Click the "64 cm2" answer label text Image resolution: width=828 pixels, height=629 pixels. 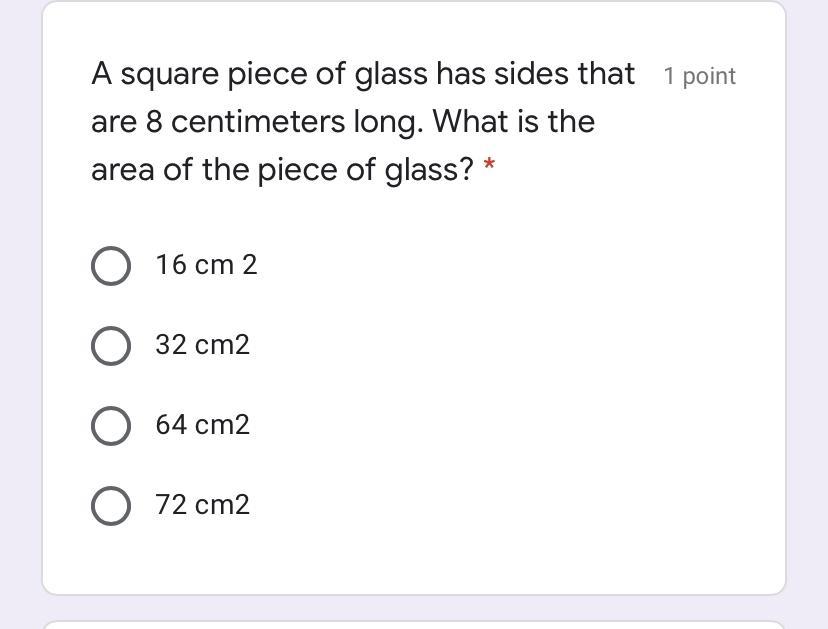pos(202,425)
